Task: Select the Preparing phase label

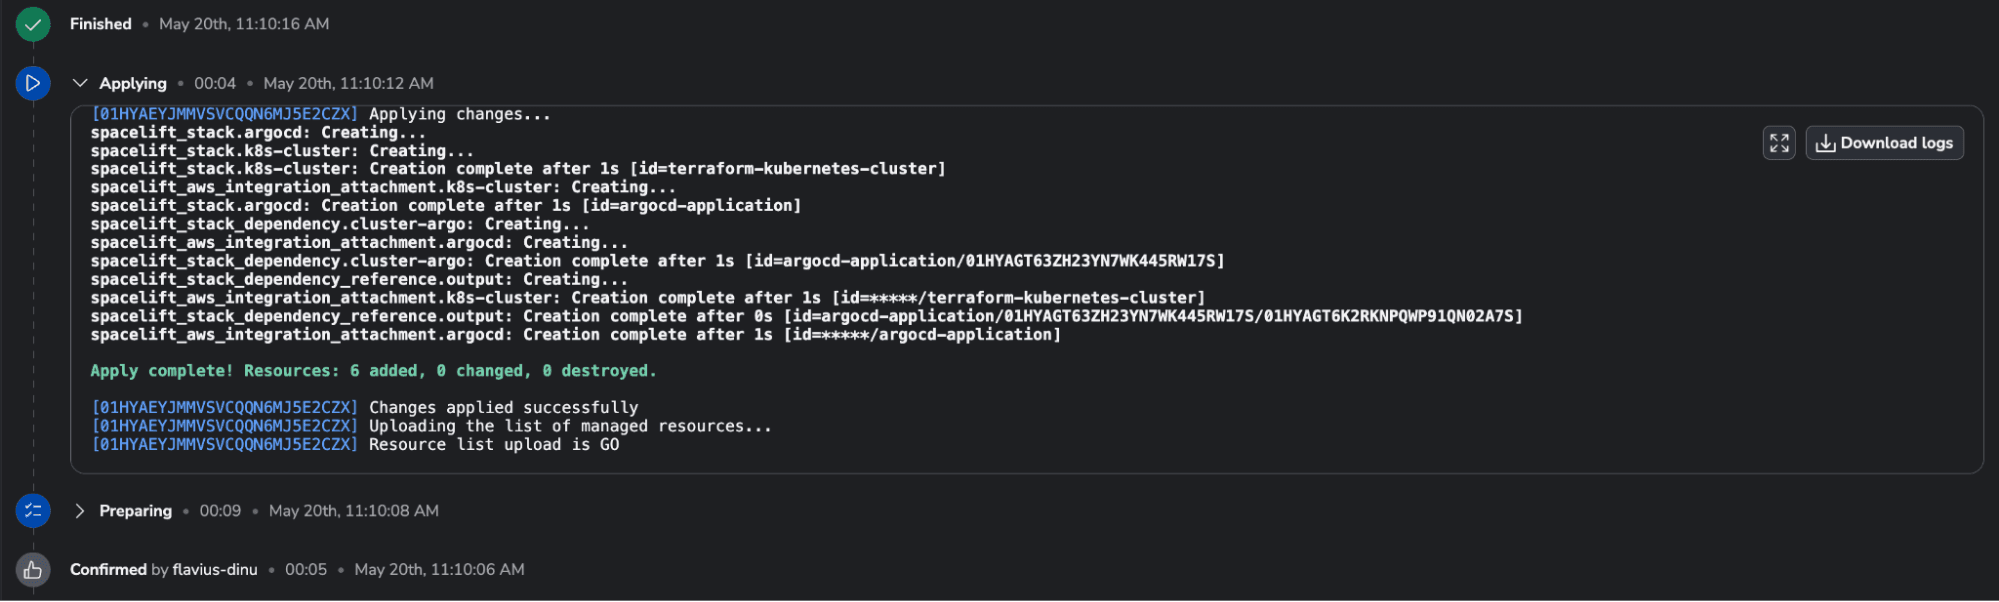Action: (x=134, y=510)
